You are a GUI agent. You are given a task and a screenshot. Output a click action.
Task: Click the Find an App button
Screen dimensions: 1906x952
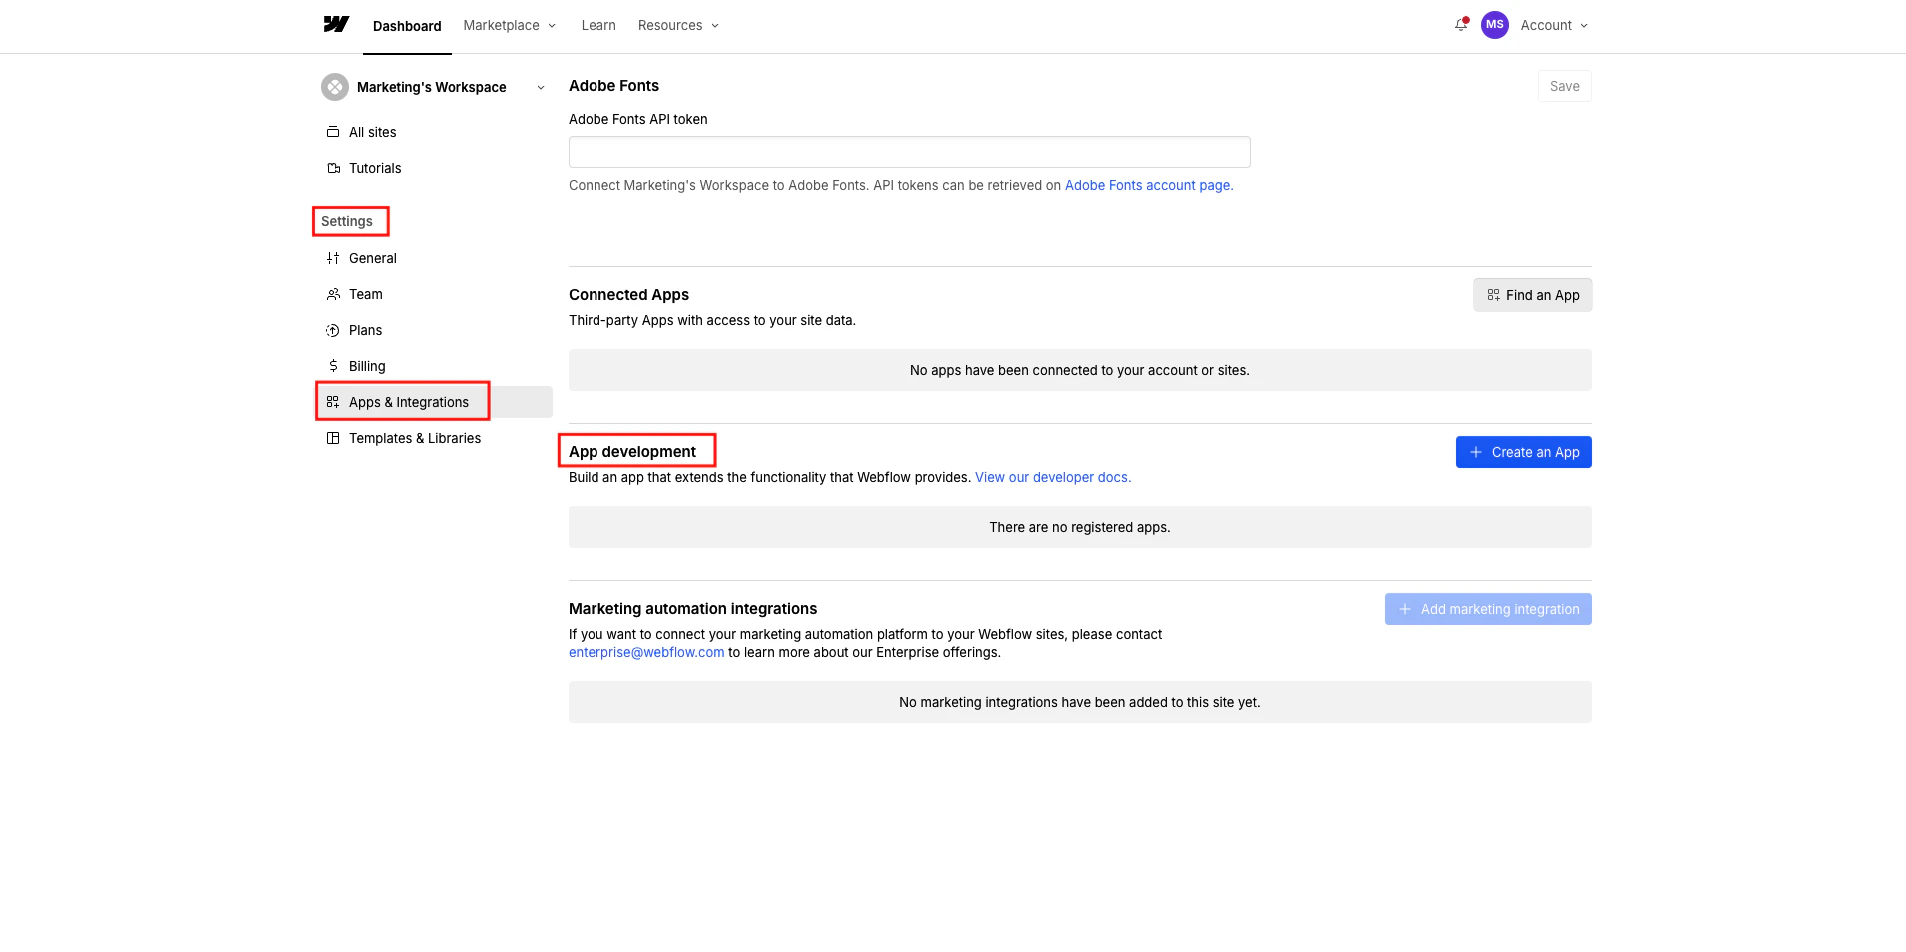(x=1532, y=295)
